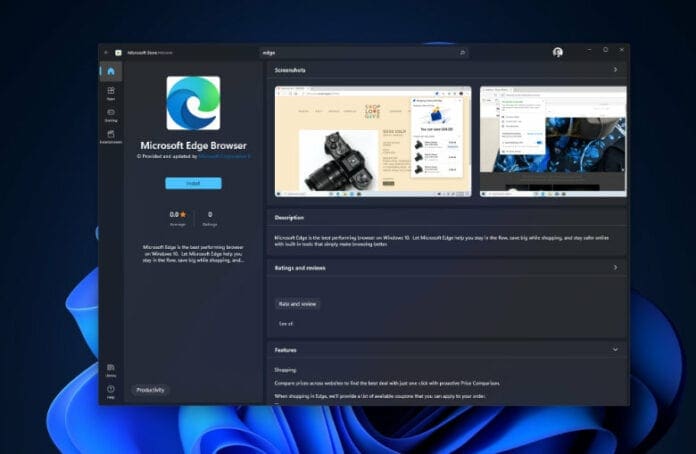Open Help in the sidebar

point(111,391)
